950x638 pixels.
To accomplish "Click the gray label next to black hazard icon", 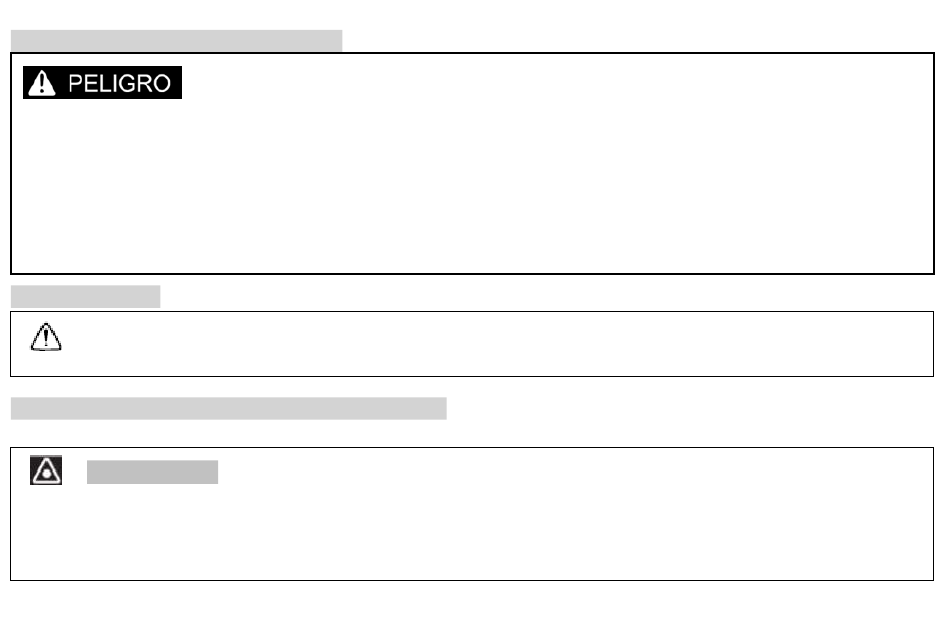I will [x=152, y=472].
